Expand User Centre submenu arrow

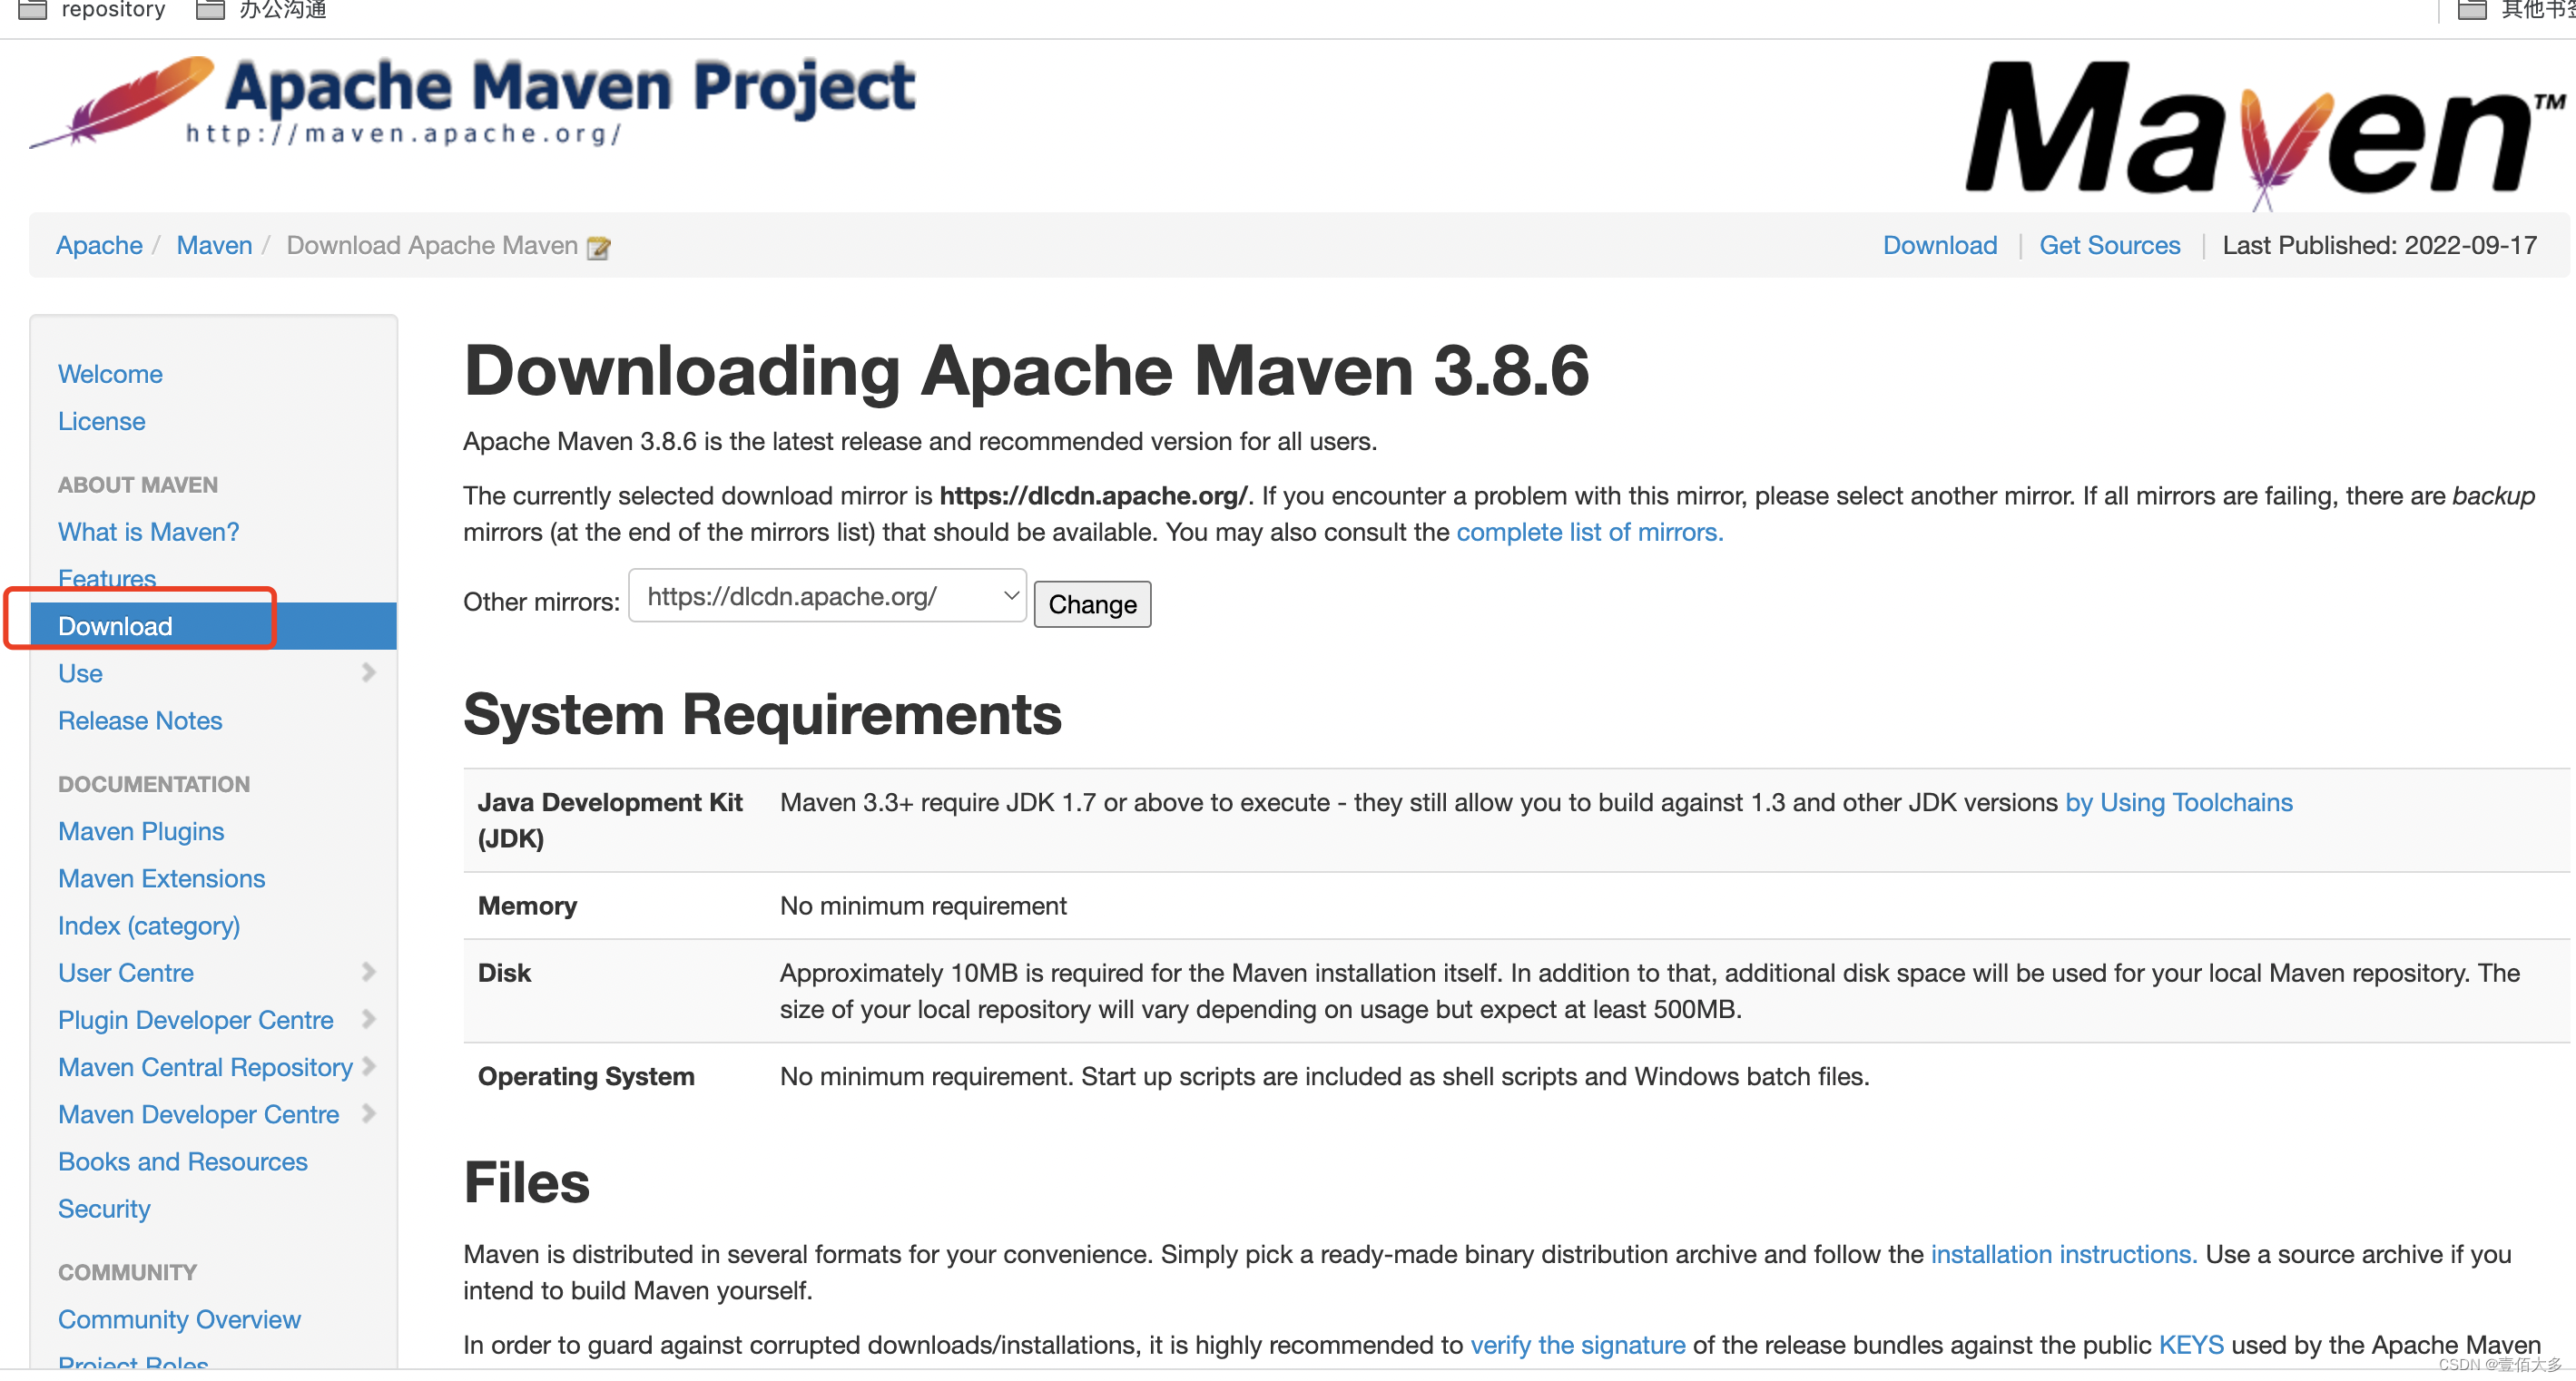(x=368, y=972)
